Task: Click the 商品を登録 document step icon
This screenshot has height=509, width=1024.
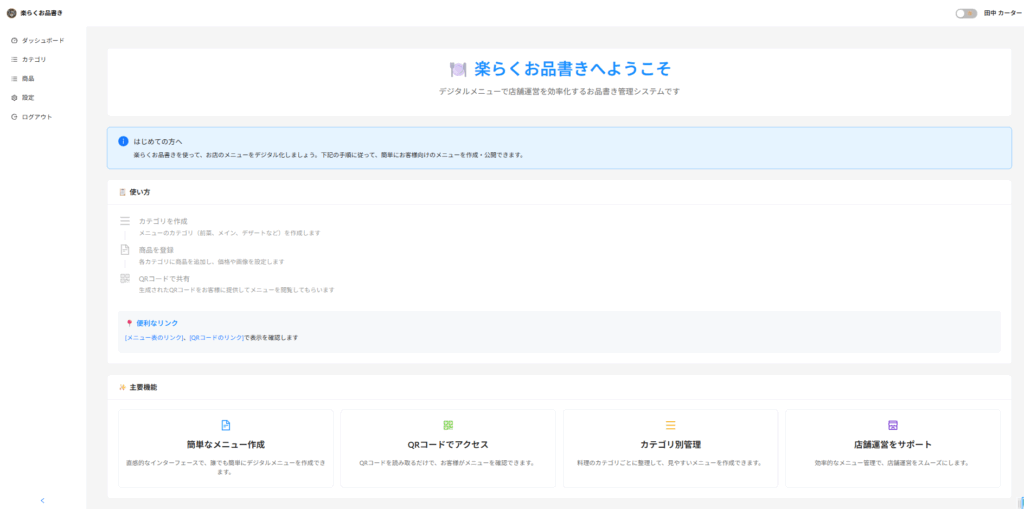Action: coord(125,250)
